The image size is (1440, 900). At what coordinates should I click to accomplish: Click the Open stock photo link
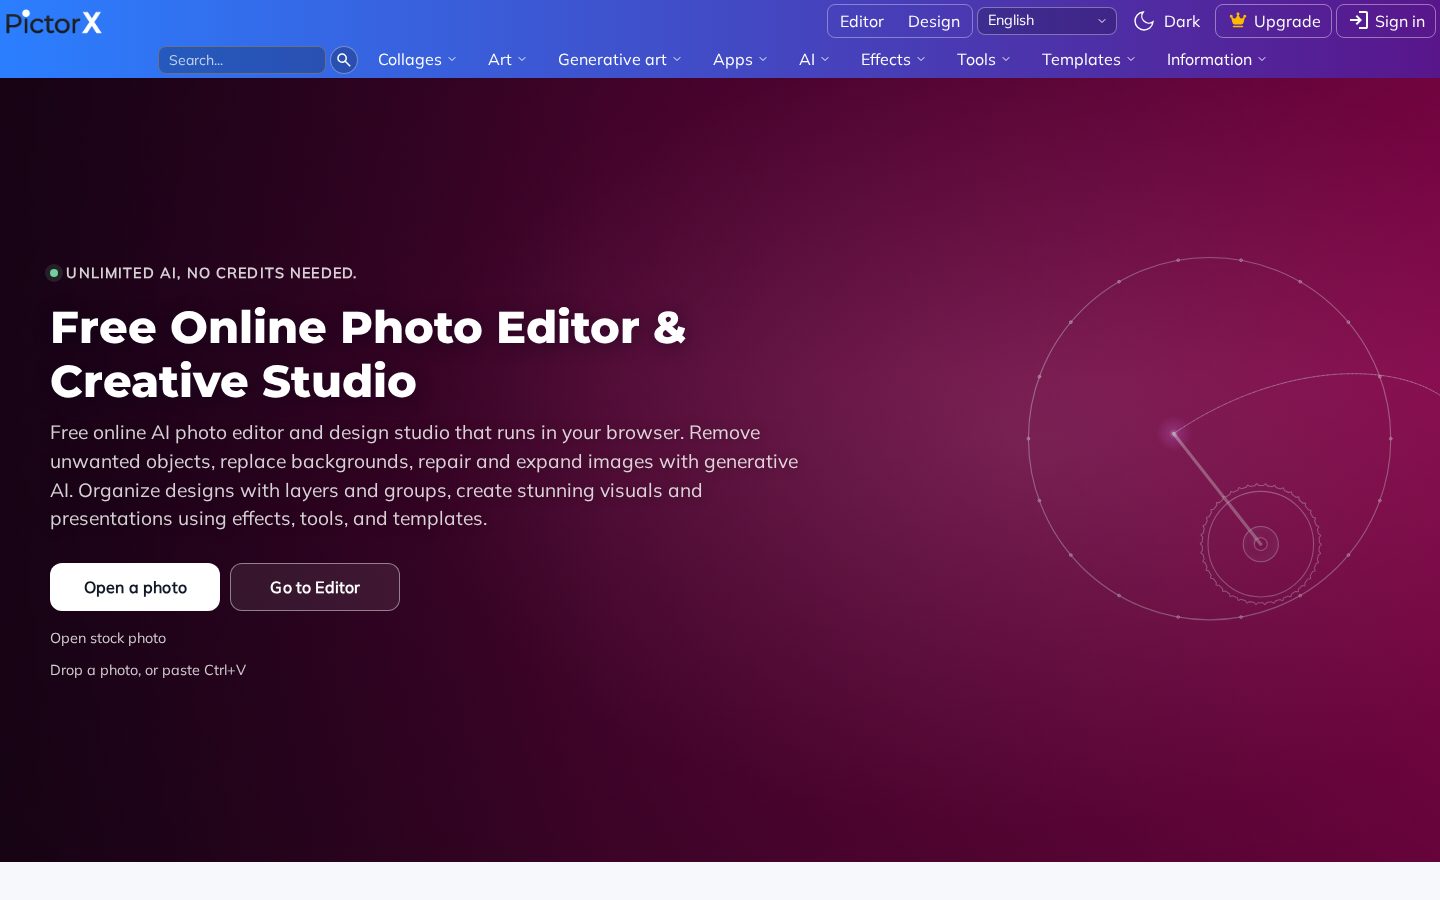click(108, 638)
